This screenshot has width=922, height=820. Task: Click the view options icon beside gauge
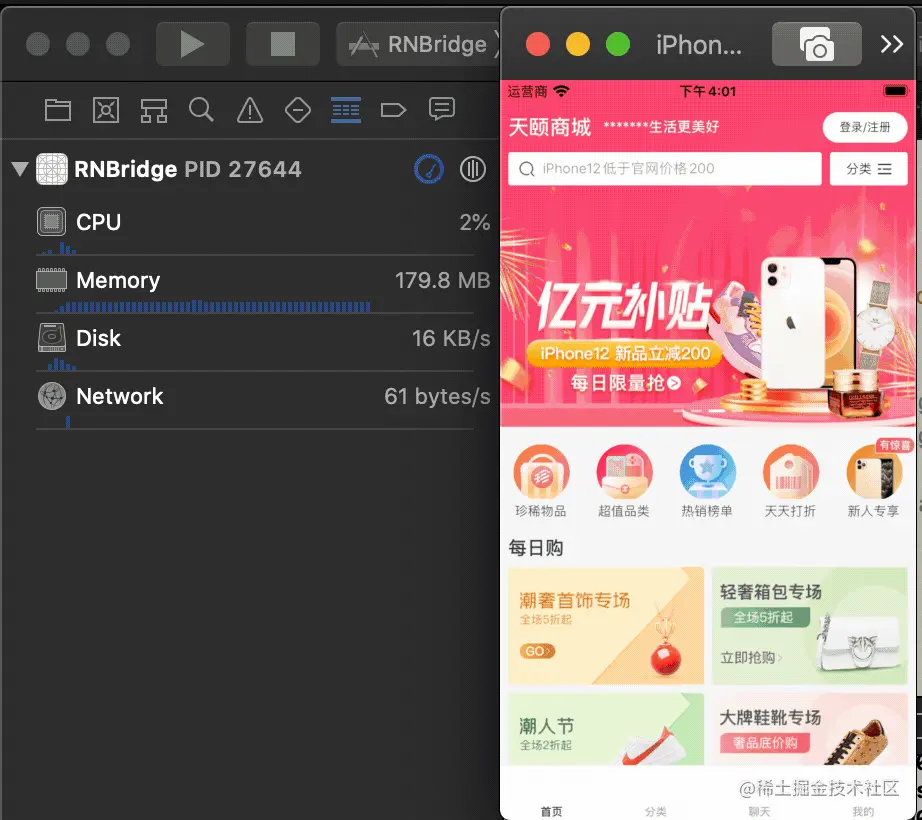pyautogui.click(x=473, y=169)
